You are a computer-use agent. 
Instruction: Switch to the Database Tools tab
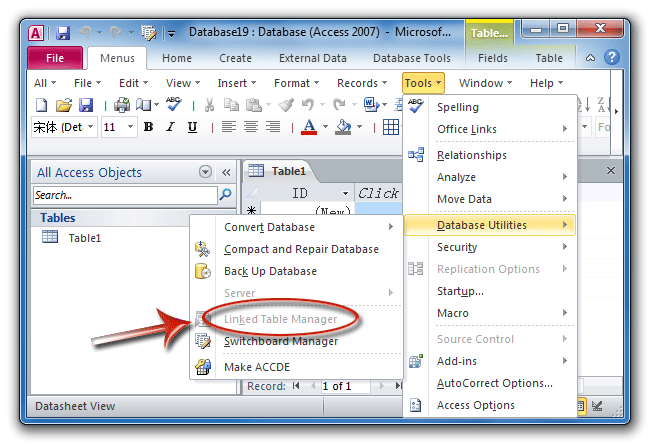coord(412,58)
